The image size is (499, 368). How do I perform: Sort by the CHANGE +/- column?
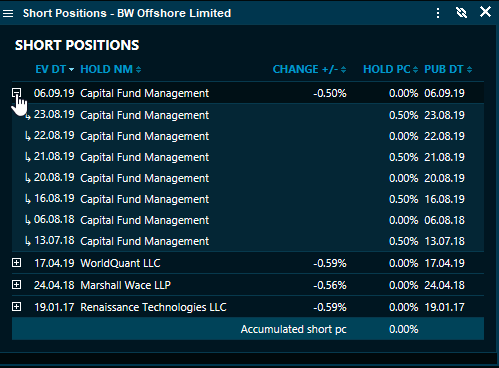coord(309,69)
